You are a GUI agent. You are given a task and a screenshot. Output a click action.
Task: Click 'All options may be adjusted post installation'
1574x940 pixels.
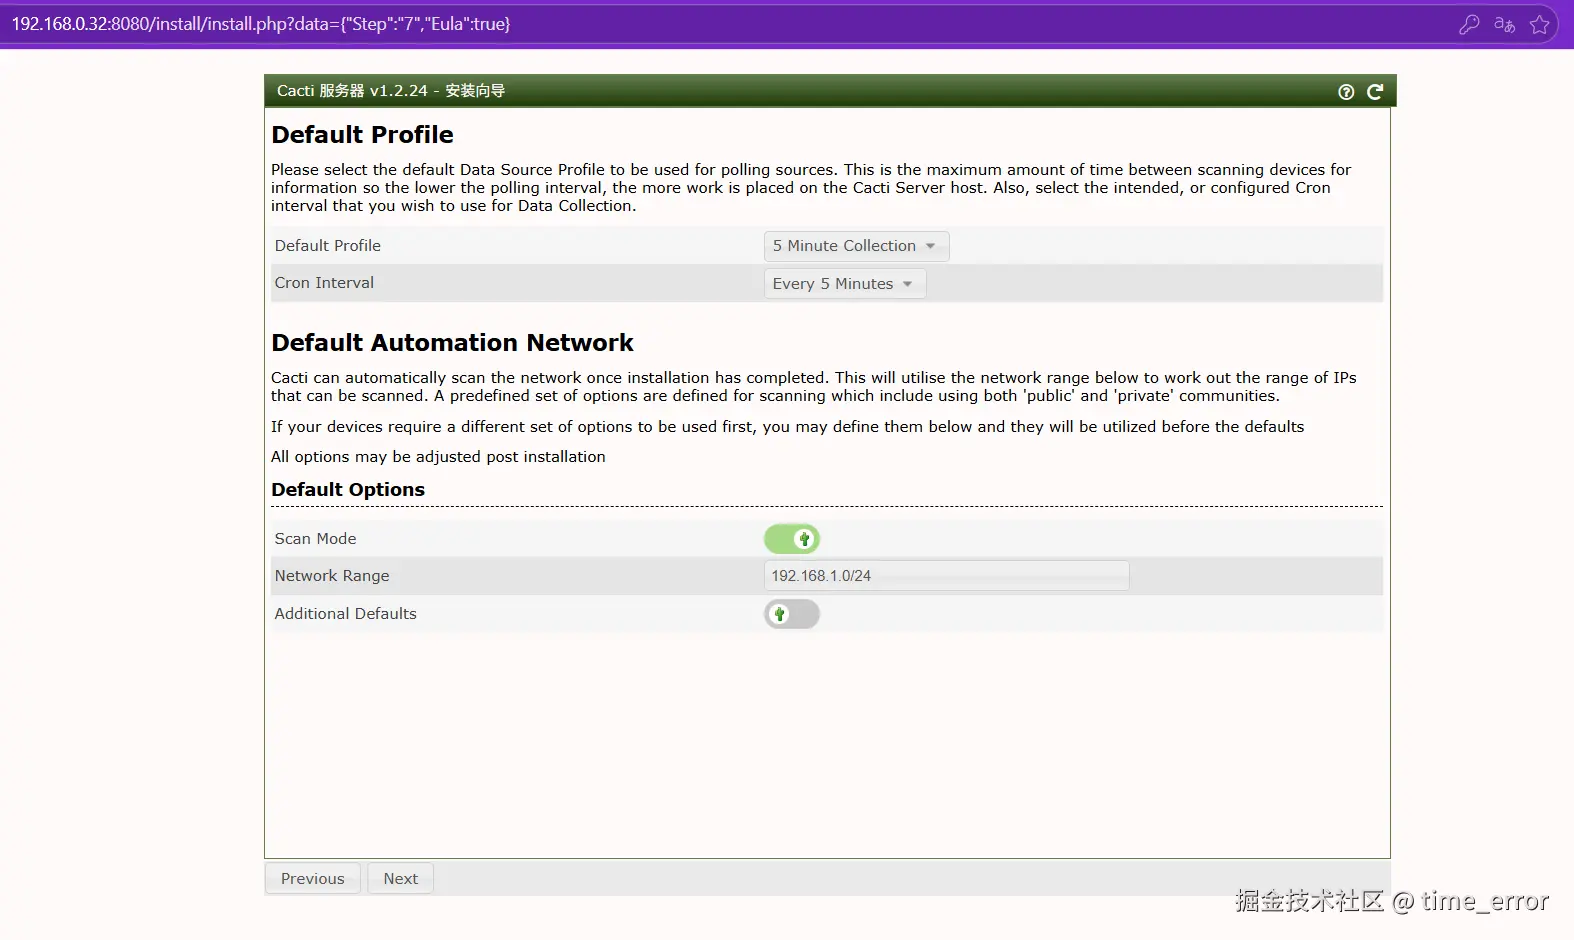(x=438, y=457)
